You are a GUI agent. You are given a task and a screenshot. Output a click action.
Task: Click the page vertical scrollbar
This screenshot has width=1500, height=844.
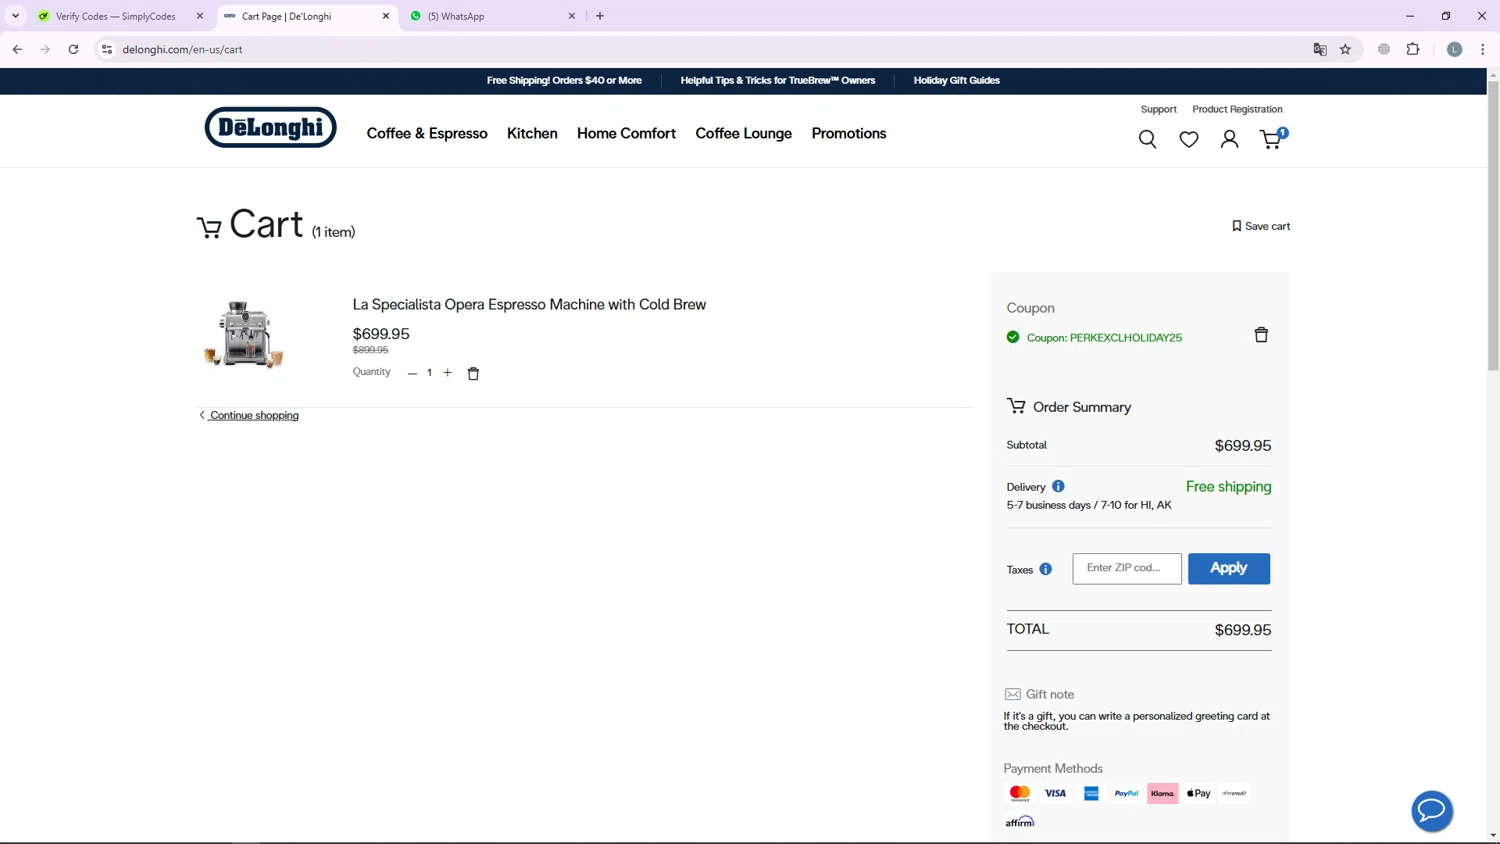click(x=1493, y=228)
